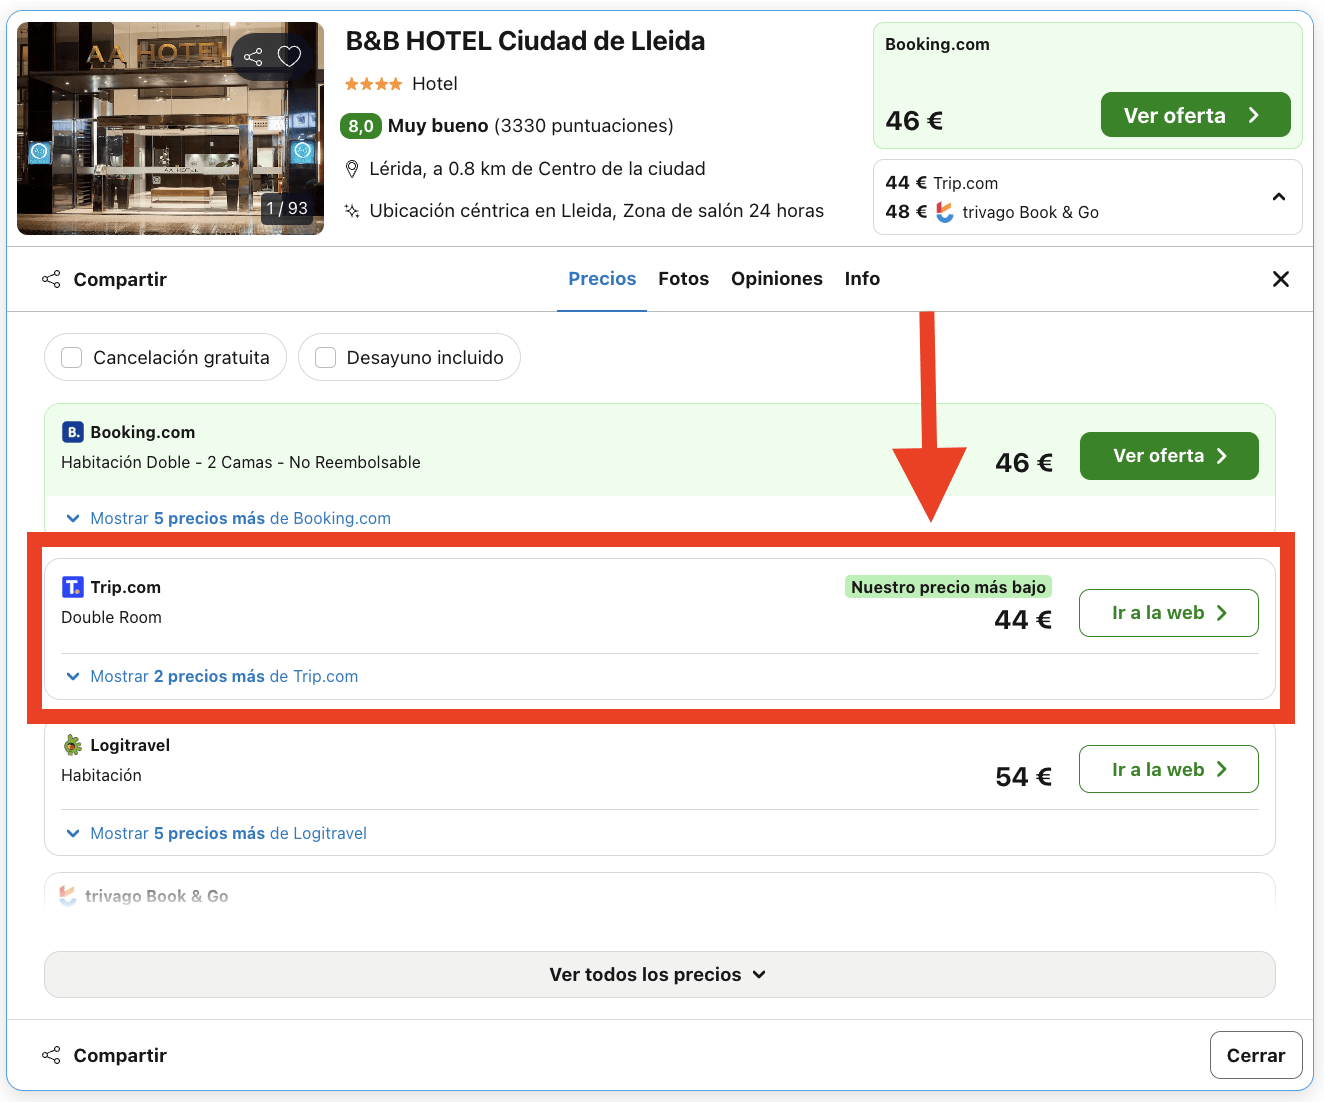1324x1102 pixels.
Task: Click the location pin icon by Lérida
Action: click(352, 169)
